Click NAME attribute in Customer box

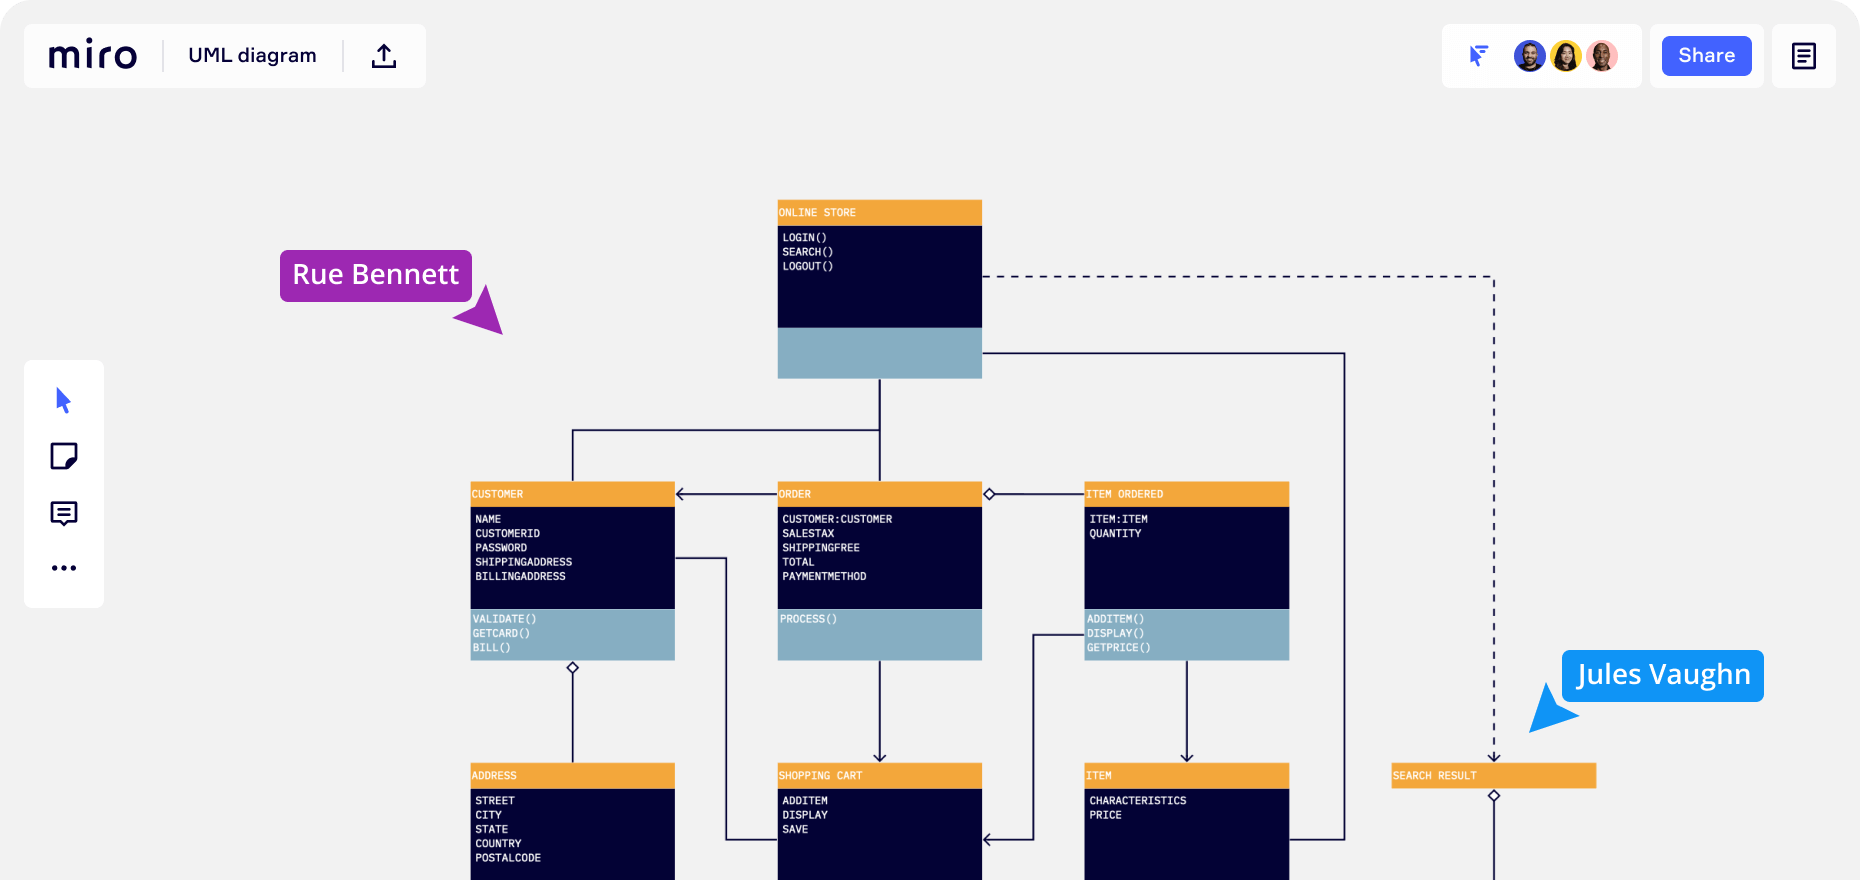[488, 520]
